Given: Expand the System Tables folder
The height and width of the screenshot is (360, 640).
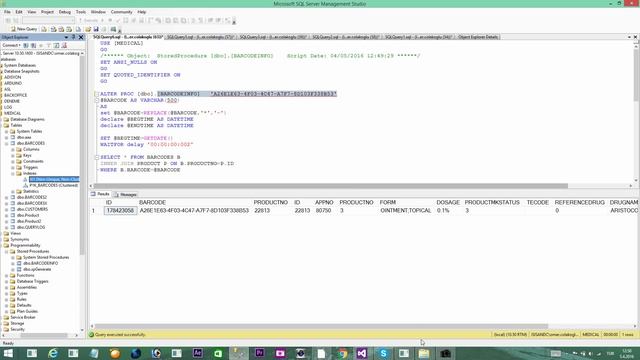Looking at the screenshot, I should tap(7, 131).
